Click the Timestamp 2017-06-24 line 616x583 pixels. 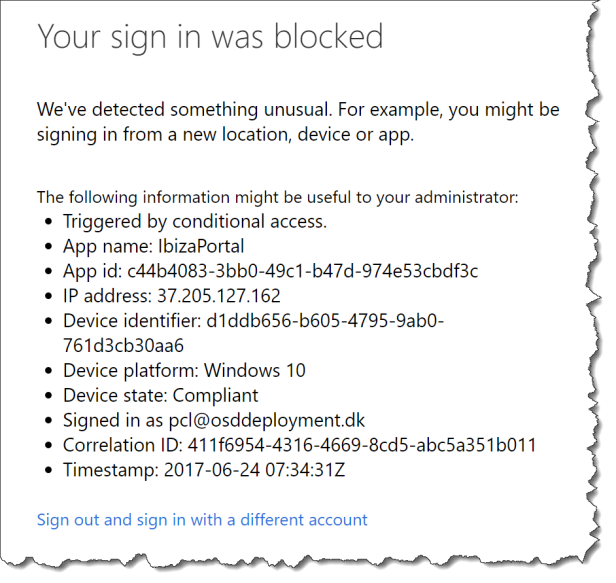(x=204, y=470)
